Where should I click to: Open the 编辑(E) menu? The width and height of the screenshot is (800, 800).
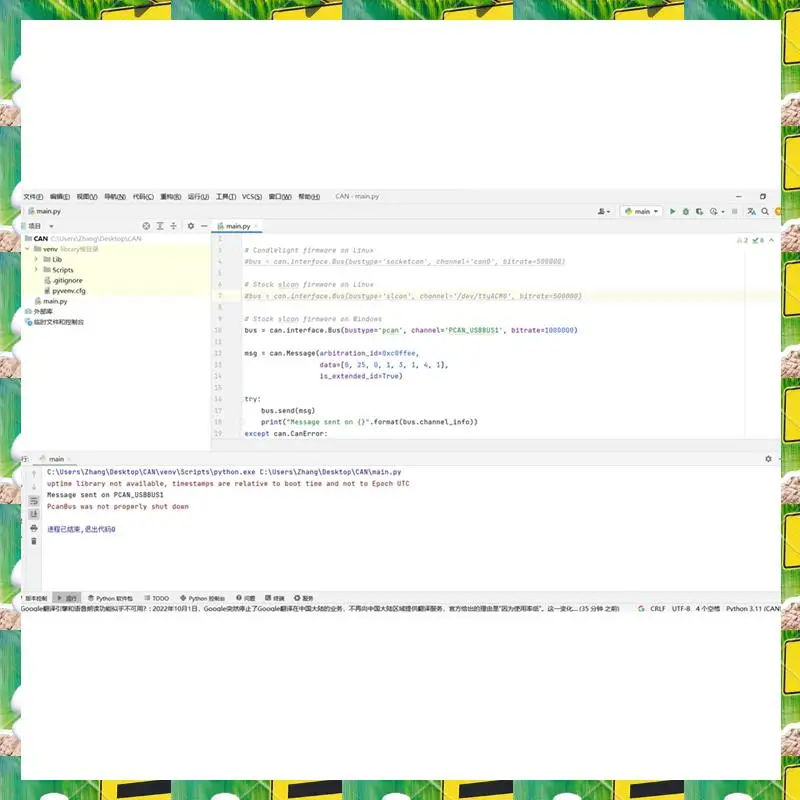(x=60, y=196)
